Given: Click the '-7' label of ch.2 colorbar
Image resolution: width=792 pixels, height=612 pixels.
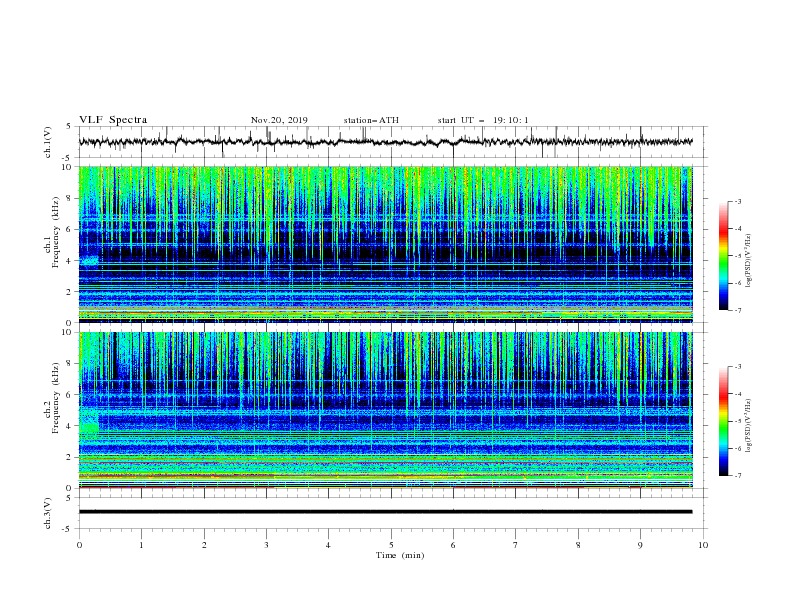Looking at the screenshot, I should pyautogui.click(x=737, y=475).
